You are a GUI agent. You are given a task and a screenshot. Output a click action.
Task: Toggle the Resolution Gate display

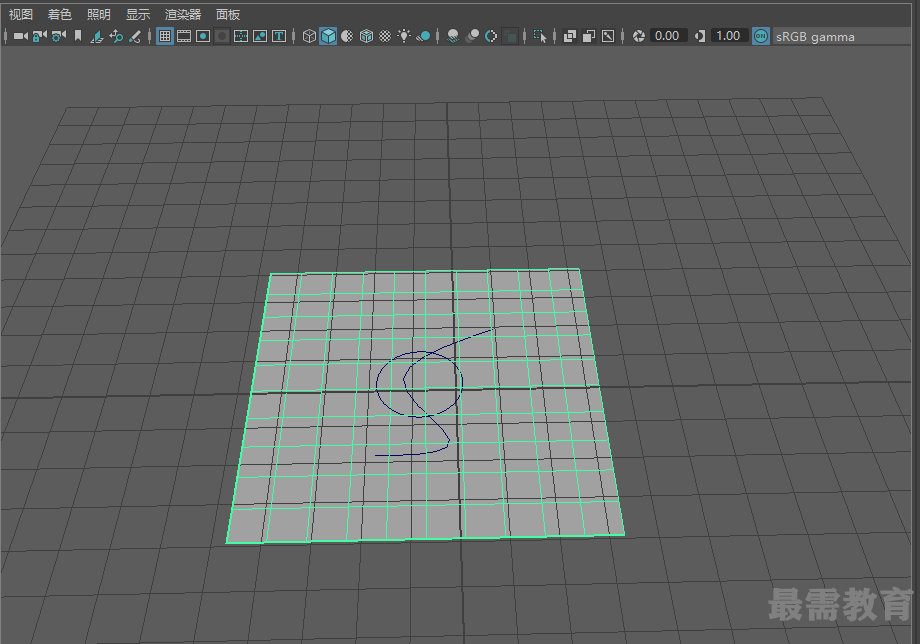(x=203, y=36)
